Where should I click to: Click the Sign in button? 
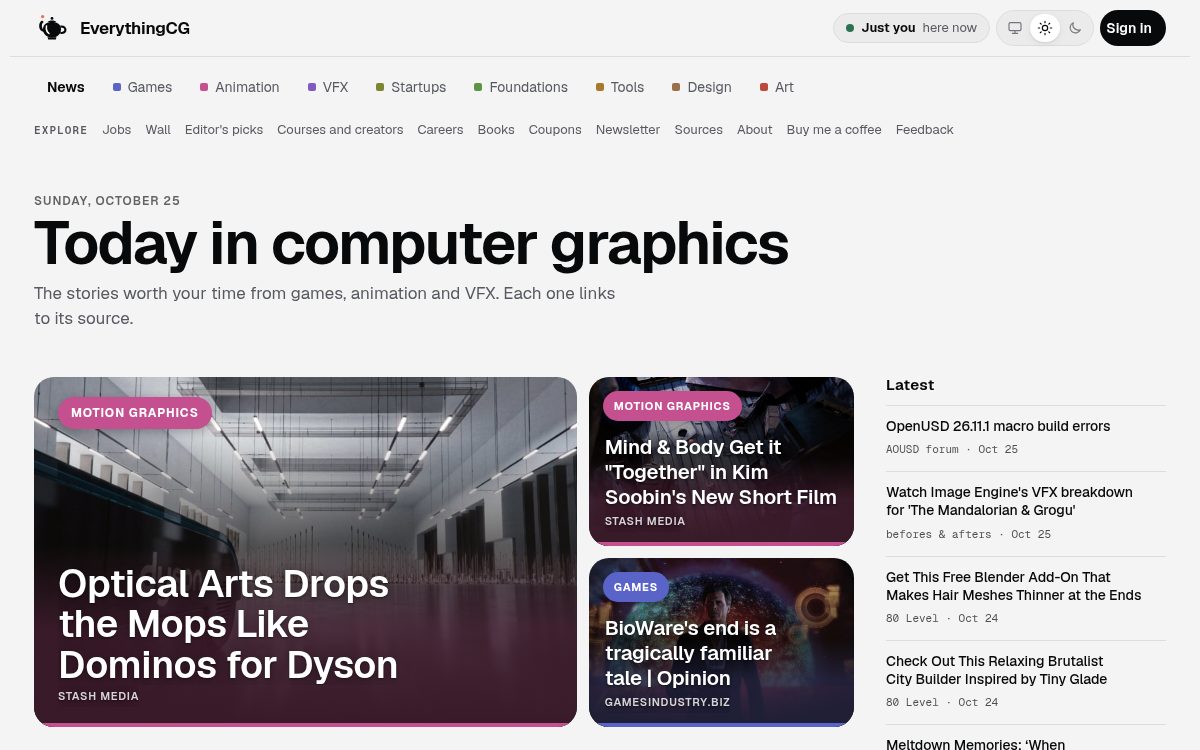[x=1133, y=28]
